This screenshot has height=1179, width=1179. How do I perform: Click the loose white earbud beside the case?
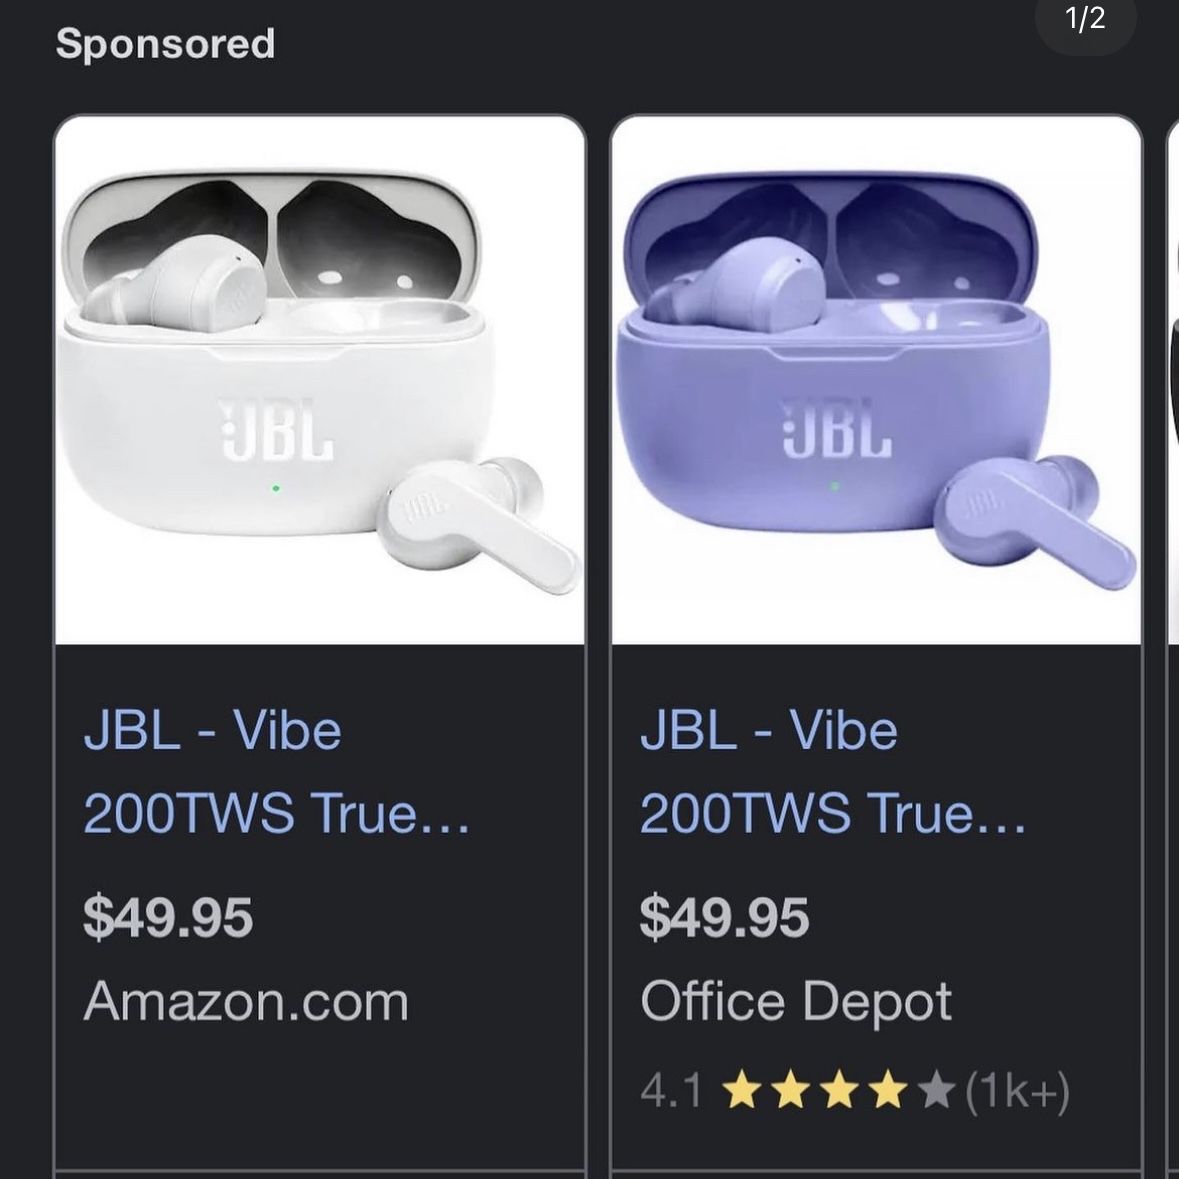[x=477, y=526]
